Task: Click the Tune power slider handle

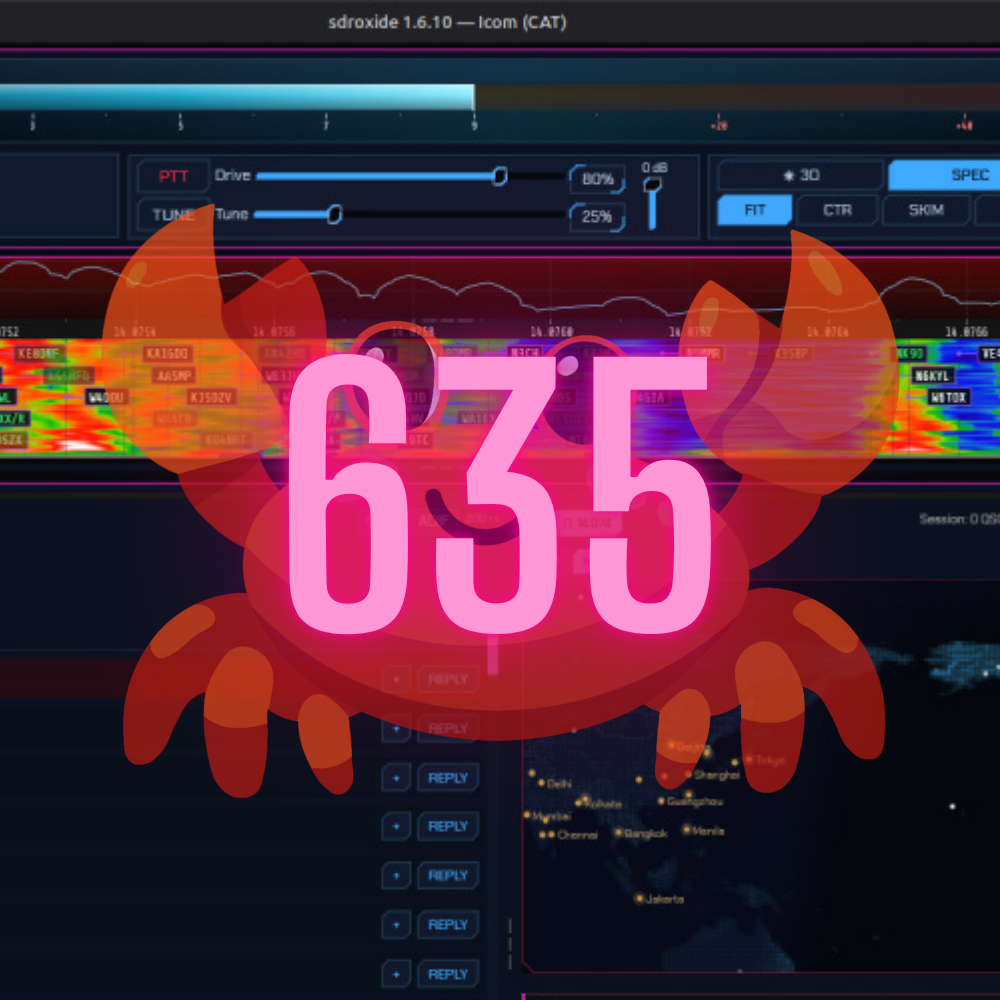Action: [x=334, y=214]
